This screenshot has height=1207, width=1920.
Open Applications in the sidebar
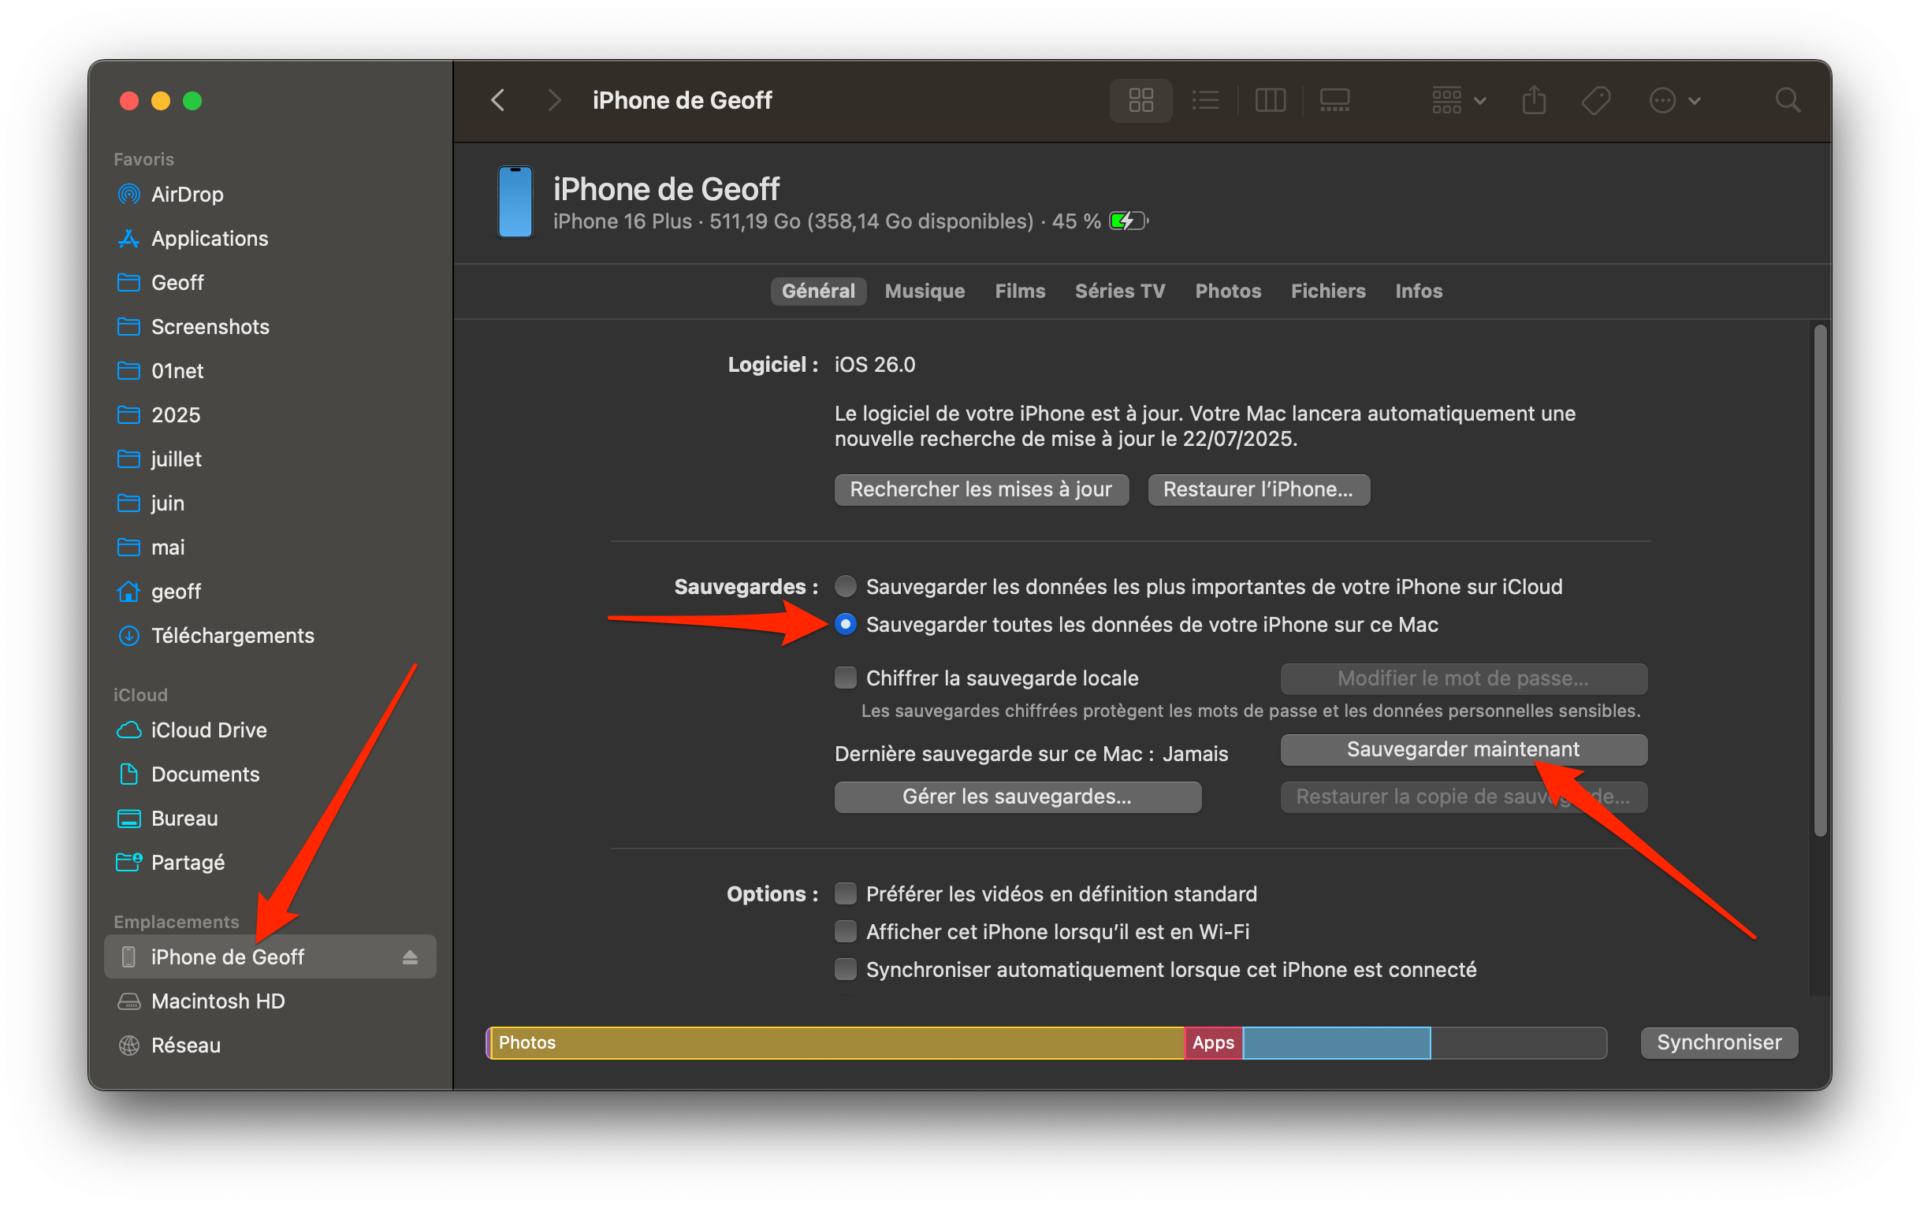click(270, 238)
